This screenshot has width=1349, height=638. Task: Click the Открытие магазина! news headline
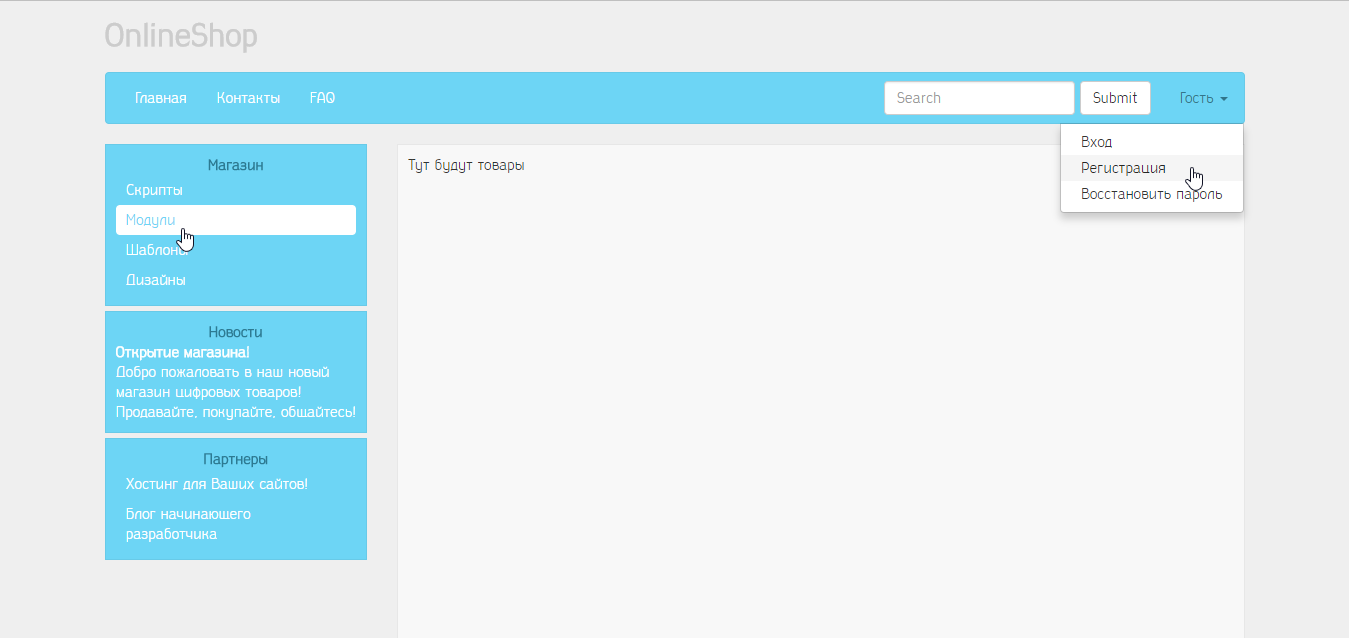[182, 352]
